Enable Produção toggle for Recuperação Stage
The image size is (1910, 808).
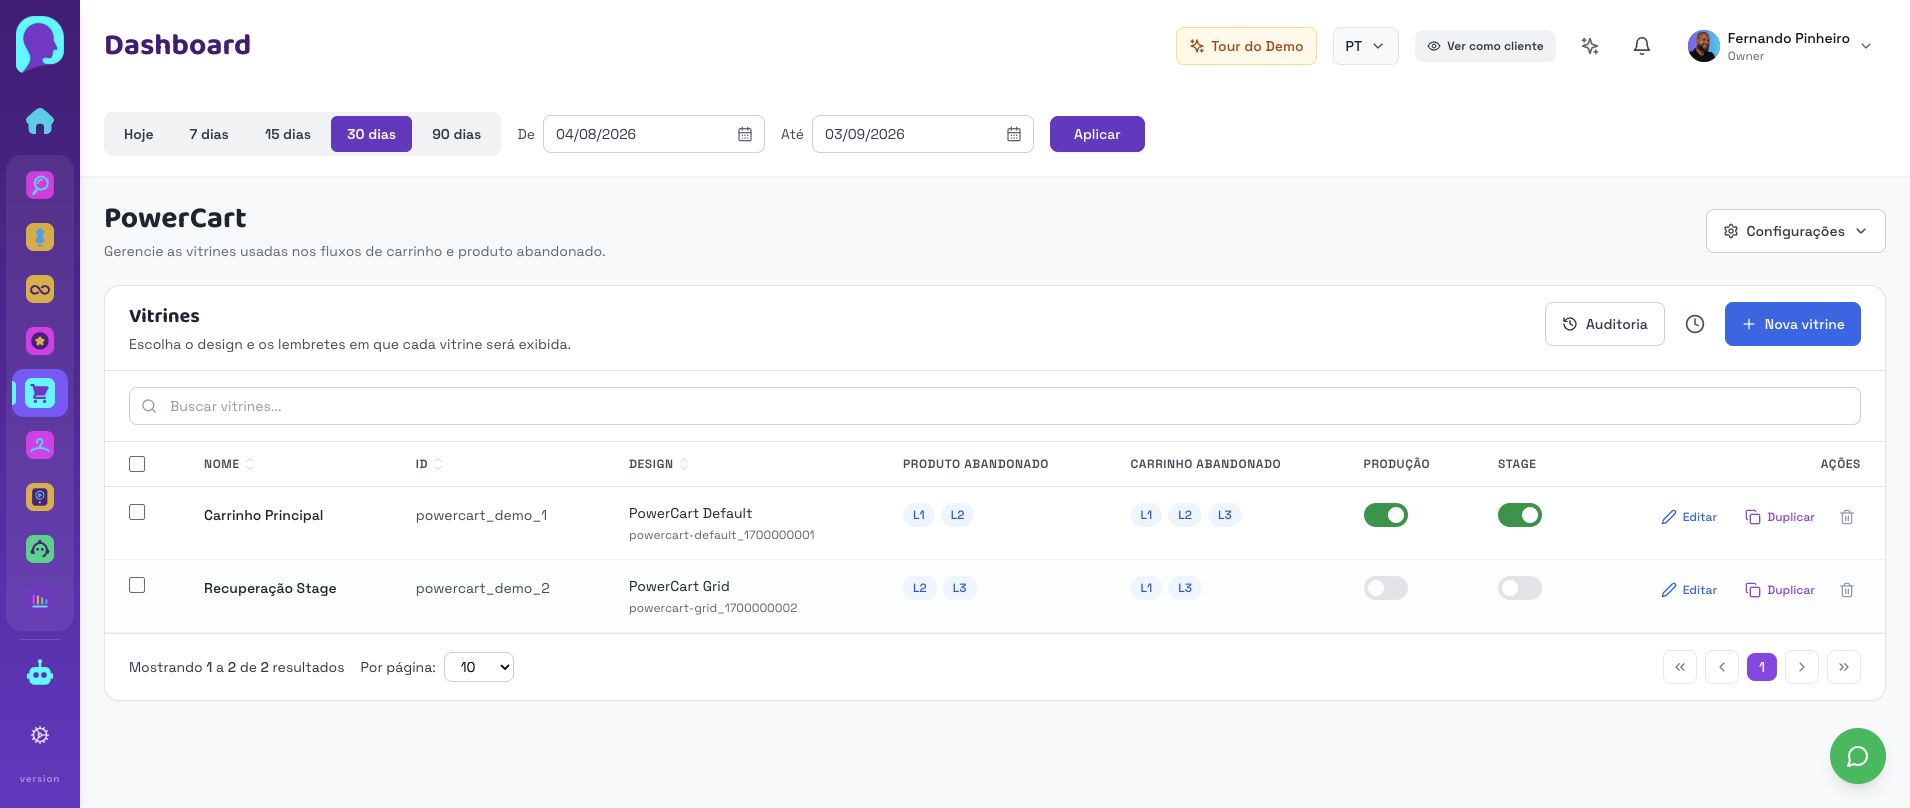click(x=1386, y=588)
